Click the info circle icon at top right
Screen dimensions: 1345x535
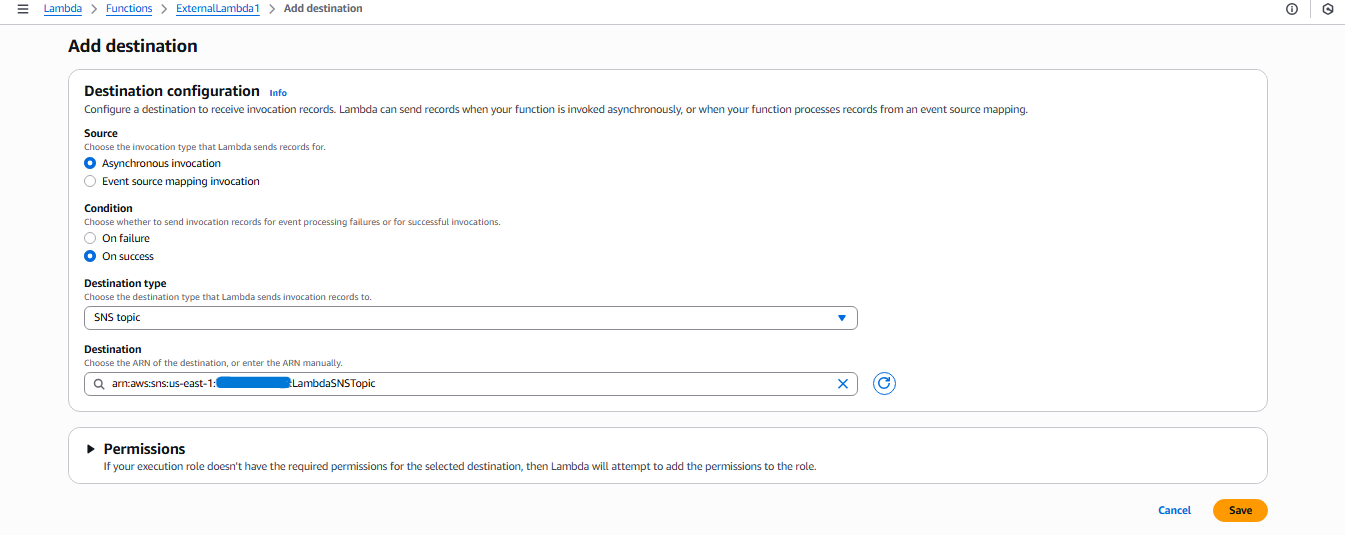coord(1292,9)
